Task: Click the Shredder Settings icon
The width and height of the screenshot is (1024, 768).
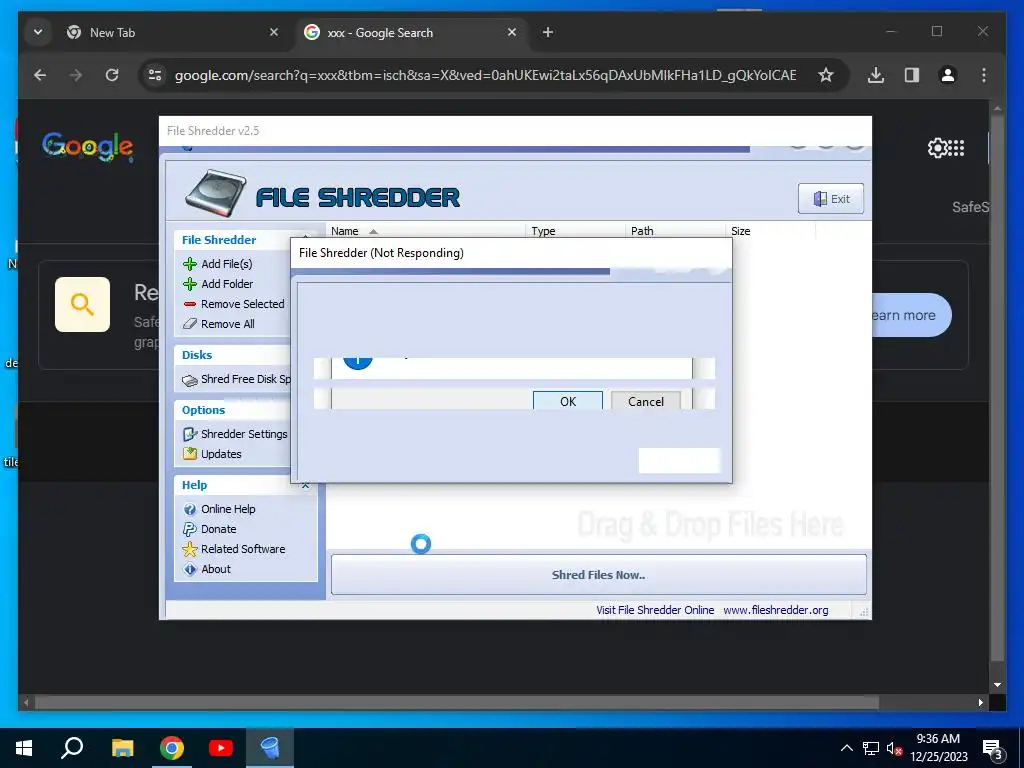Action: tap(190, 434)
